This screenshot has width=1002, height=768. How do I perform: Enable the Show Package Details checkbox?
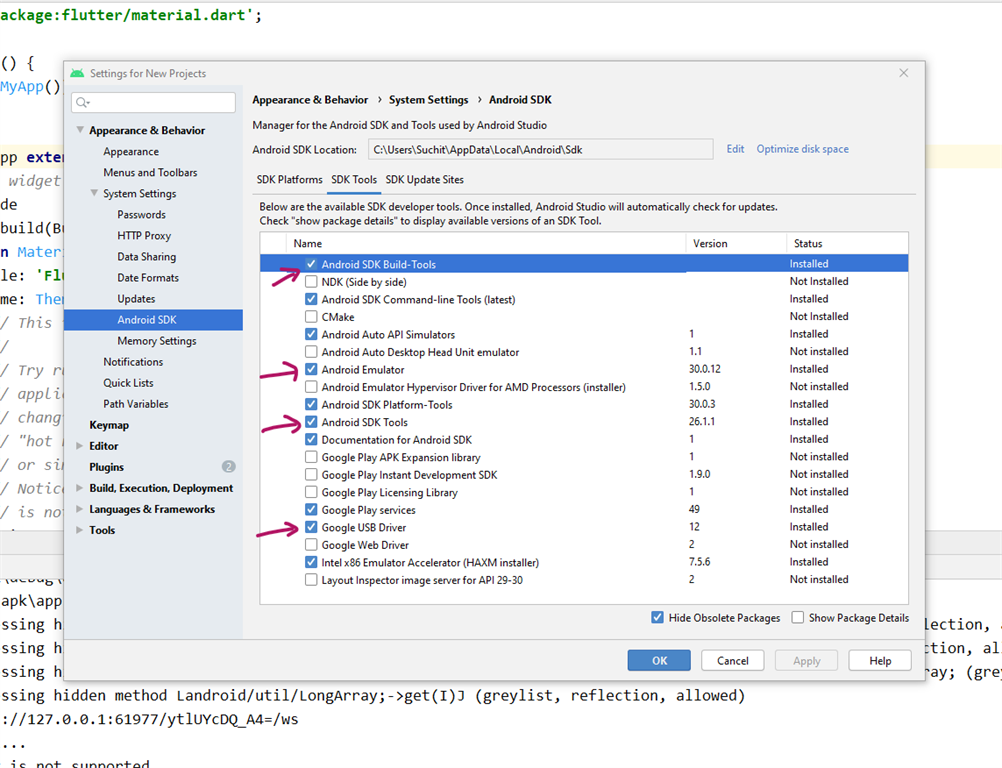point(798,618)
